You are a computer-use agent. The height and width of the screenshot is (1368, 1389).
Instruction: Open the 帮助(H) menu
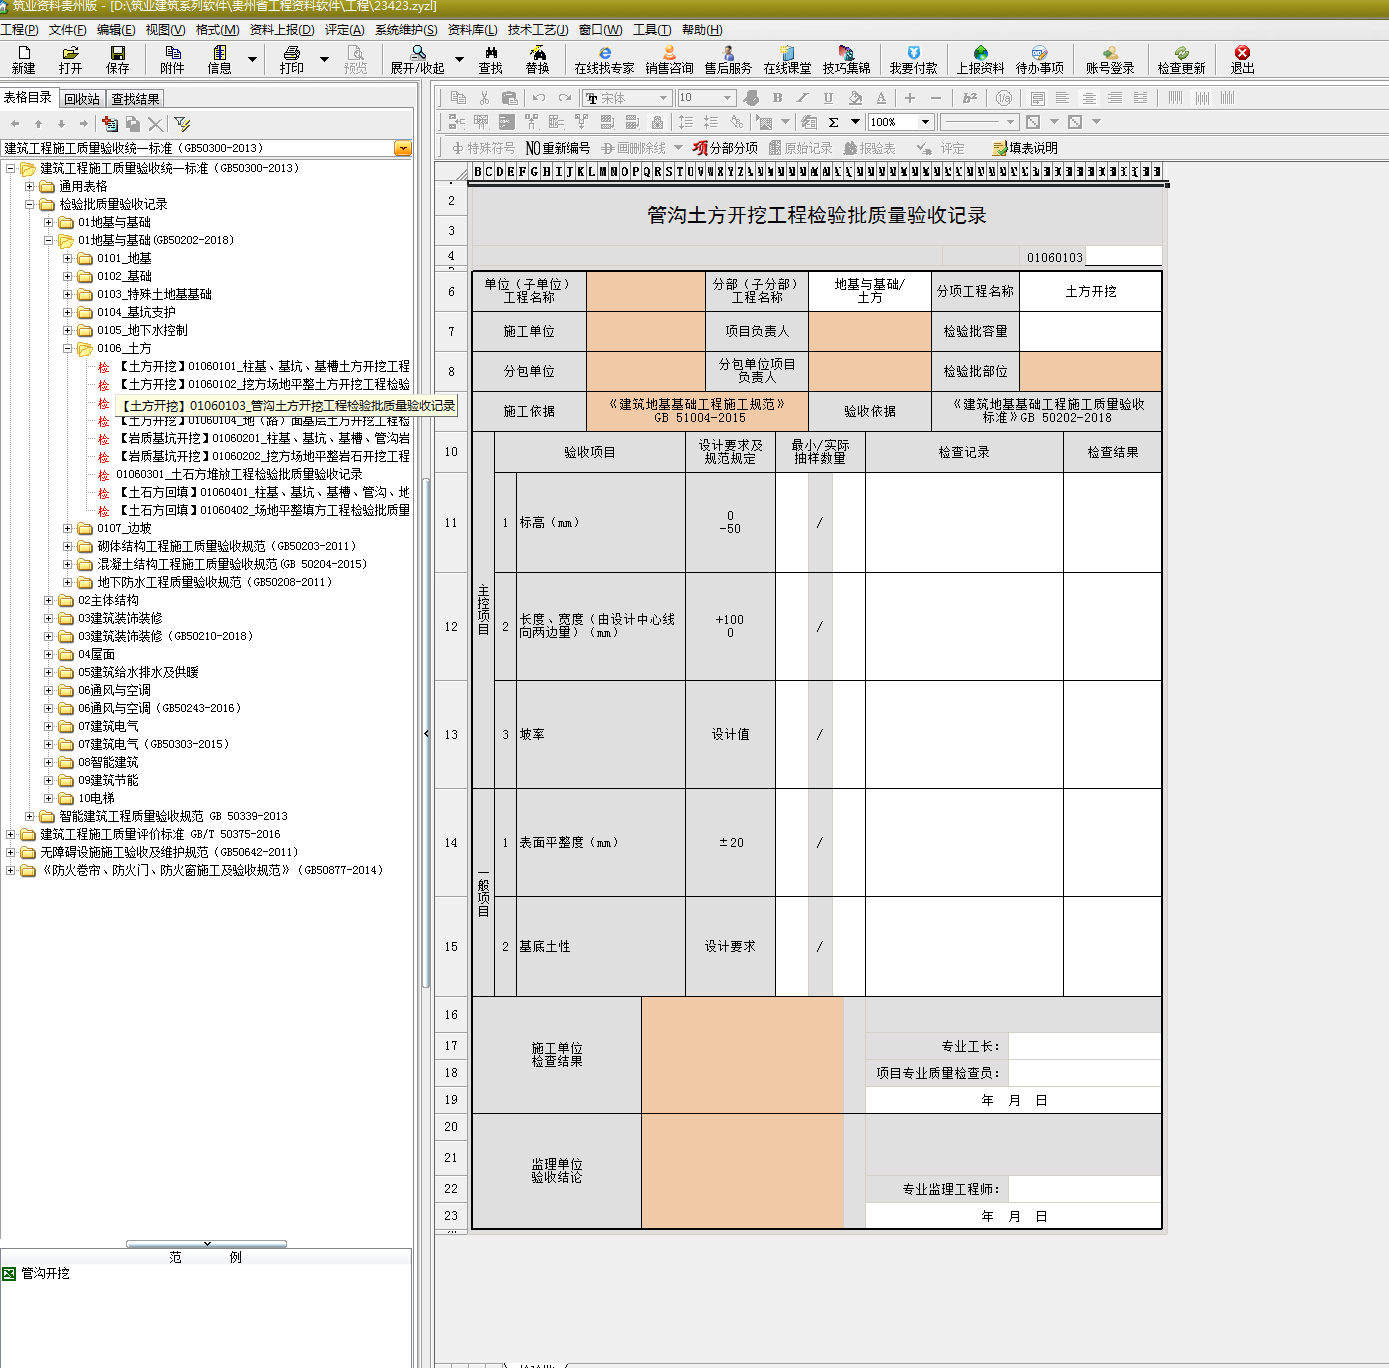702,30
